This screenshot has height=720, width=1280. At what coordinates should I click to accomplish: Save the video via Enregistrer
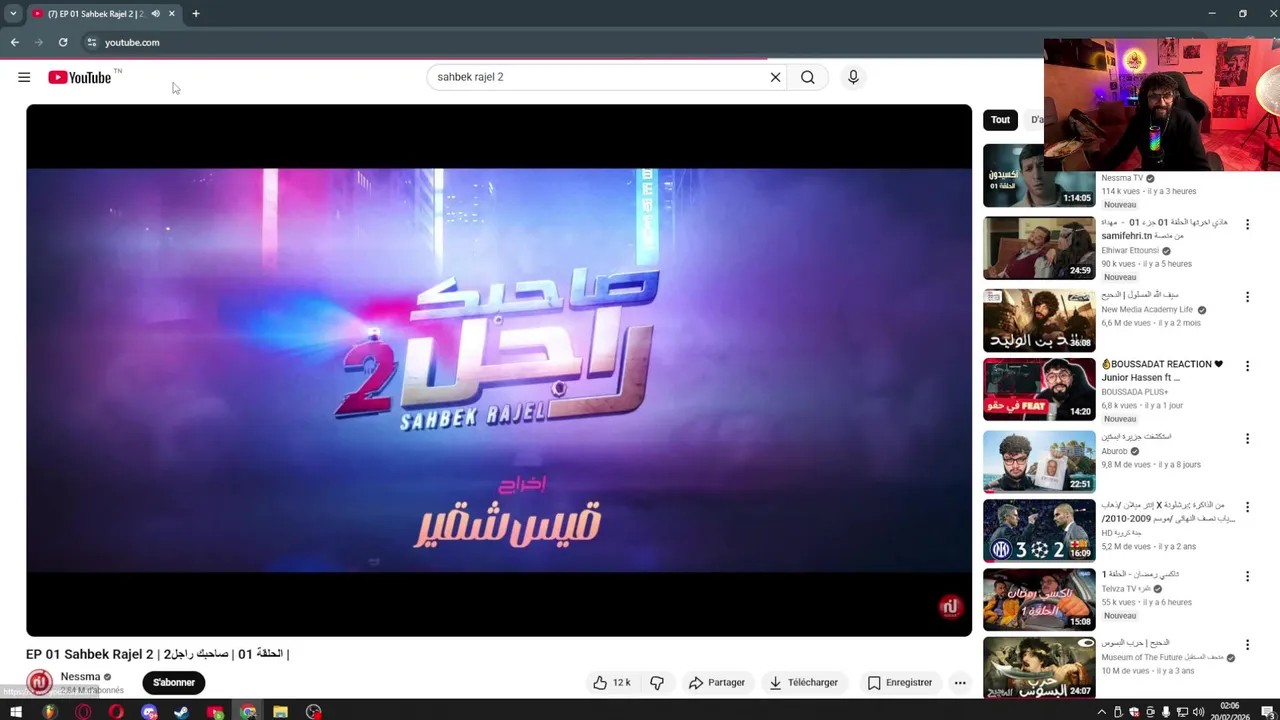point(900,682)
